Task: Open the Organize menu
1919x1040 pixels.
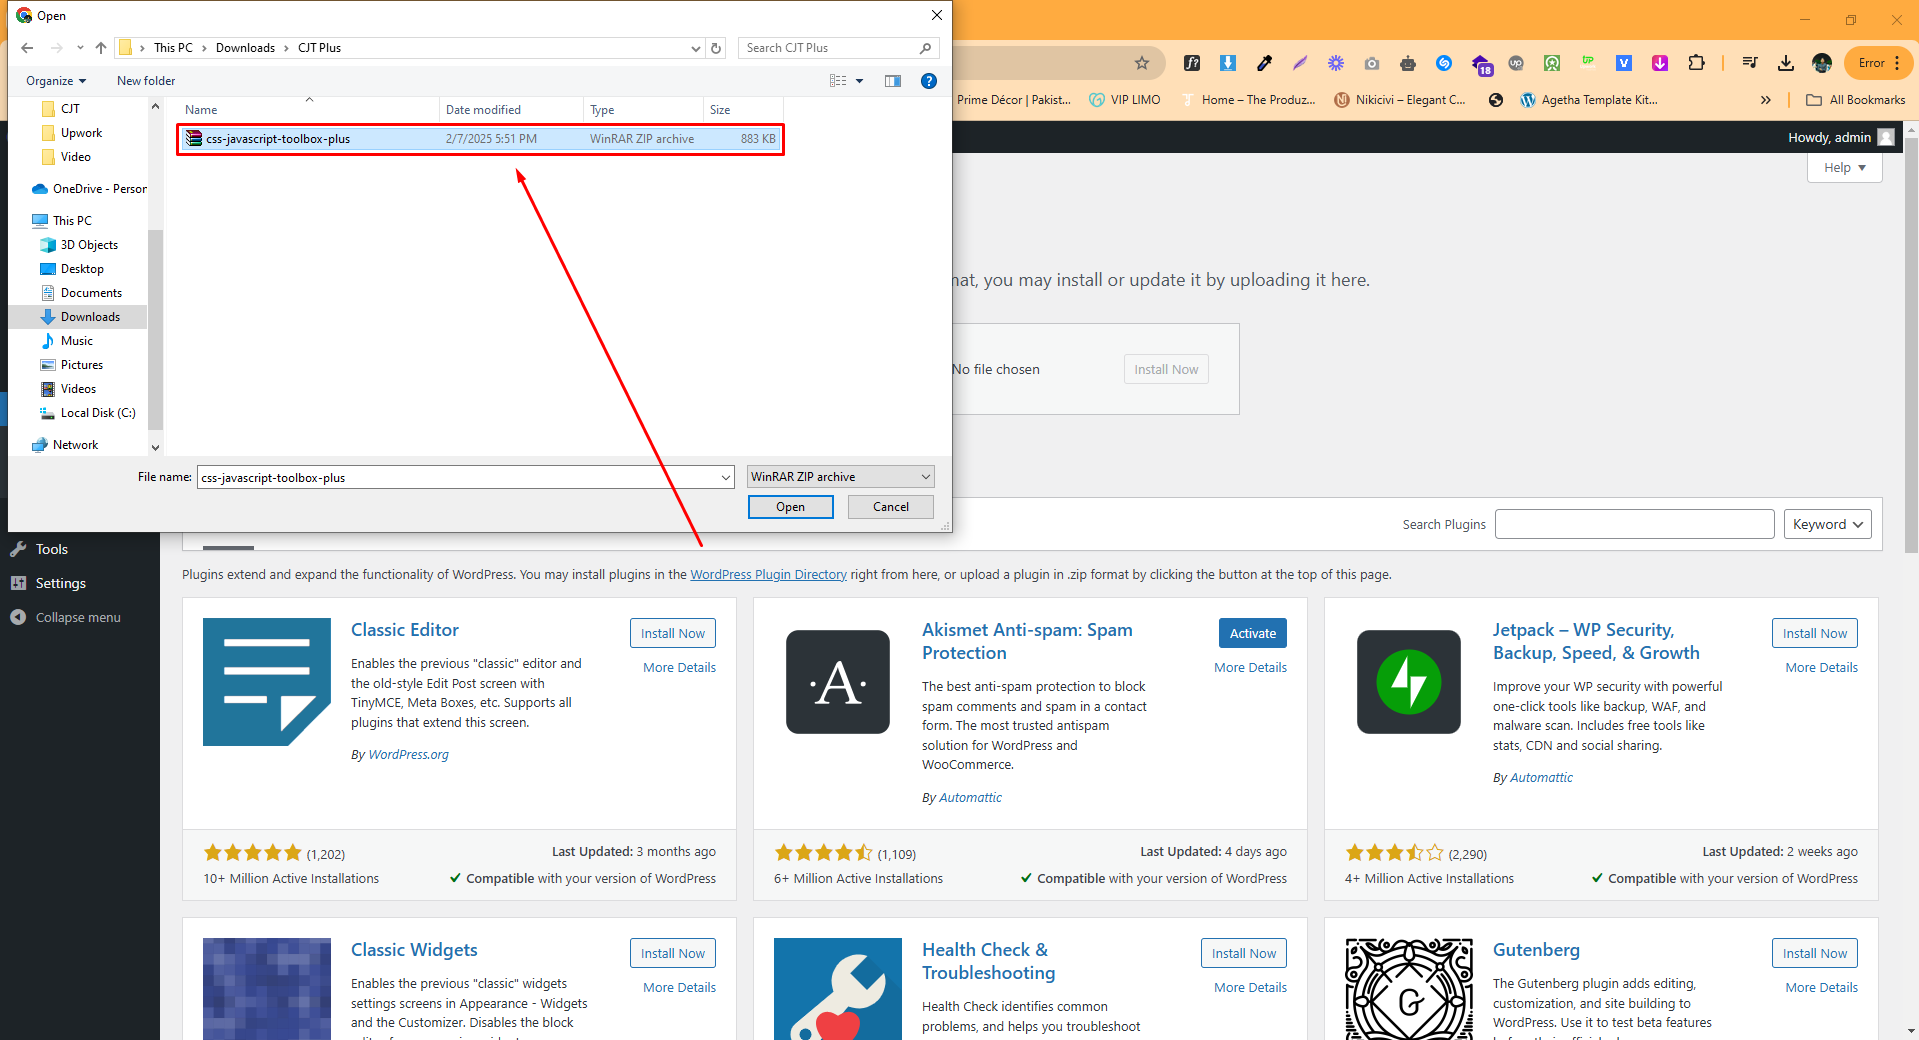Action: 55,80
